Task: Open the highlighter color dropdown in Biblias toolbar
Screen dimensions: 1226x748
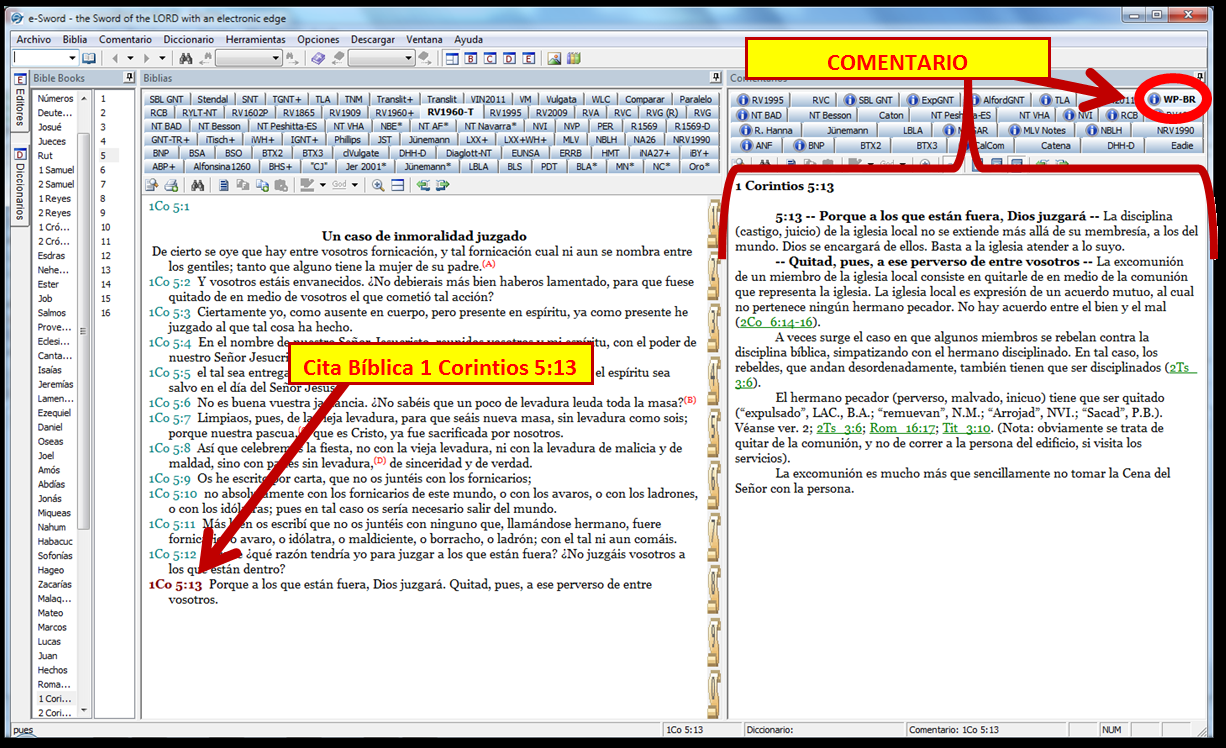Action: tap(323, 186)
